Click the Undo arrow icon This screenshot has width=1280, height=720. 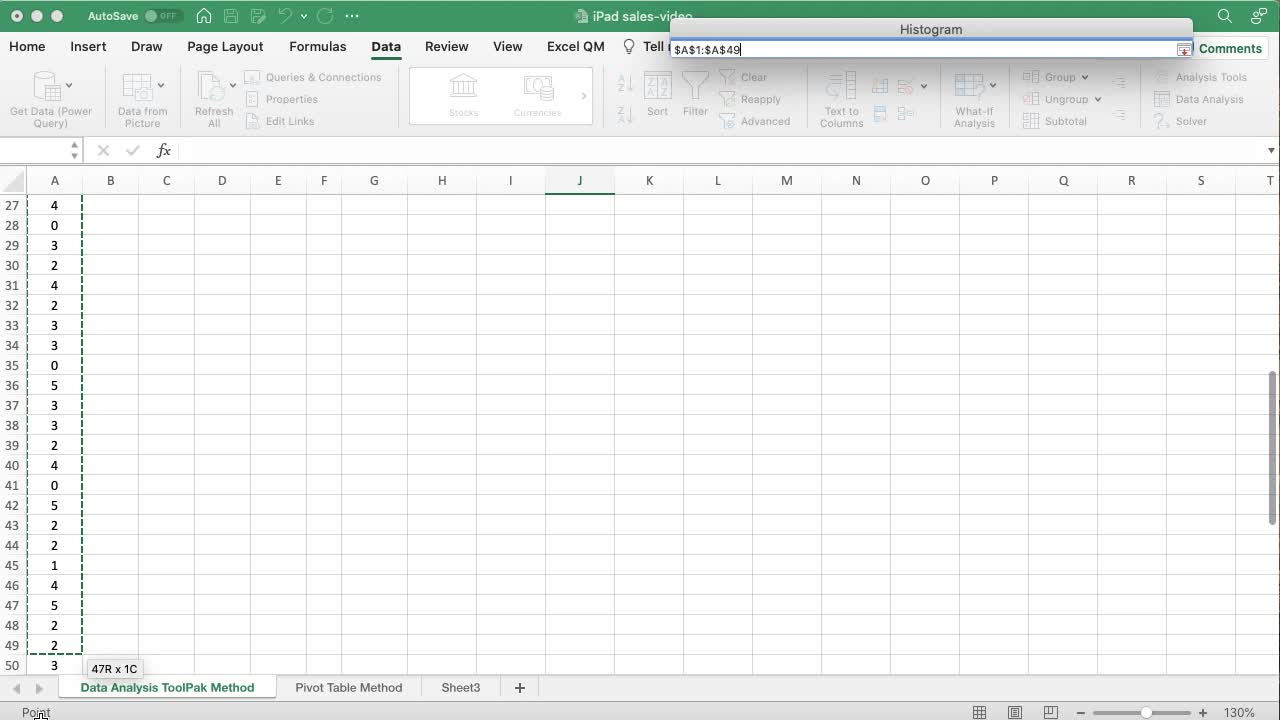(285, 16)
